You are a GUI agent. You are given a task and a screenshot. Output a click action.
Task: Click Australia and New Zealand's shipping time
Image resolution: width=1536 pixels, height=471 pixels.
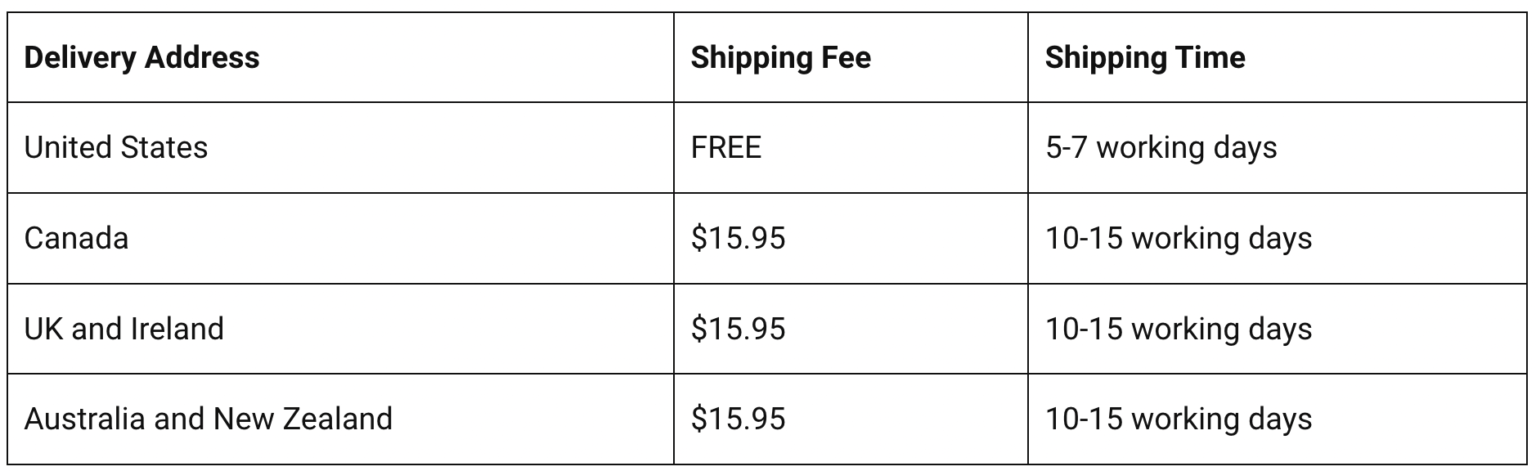(1178, 418)
